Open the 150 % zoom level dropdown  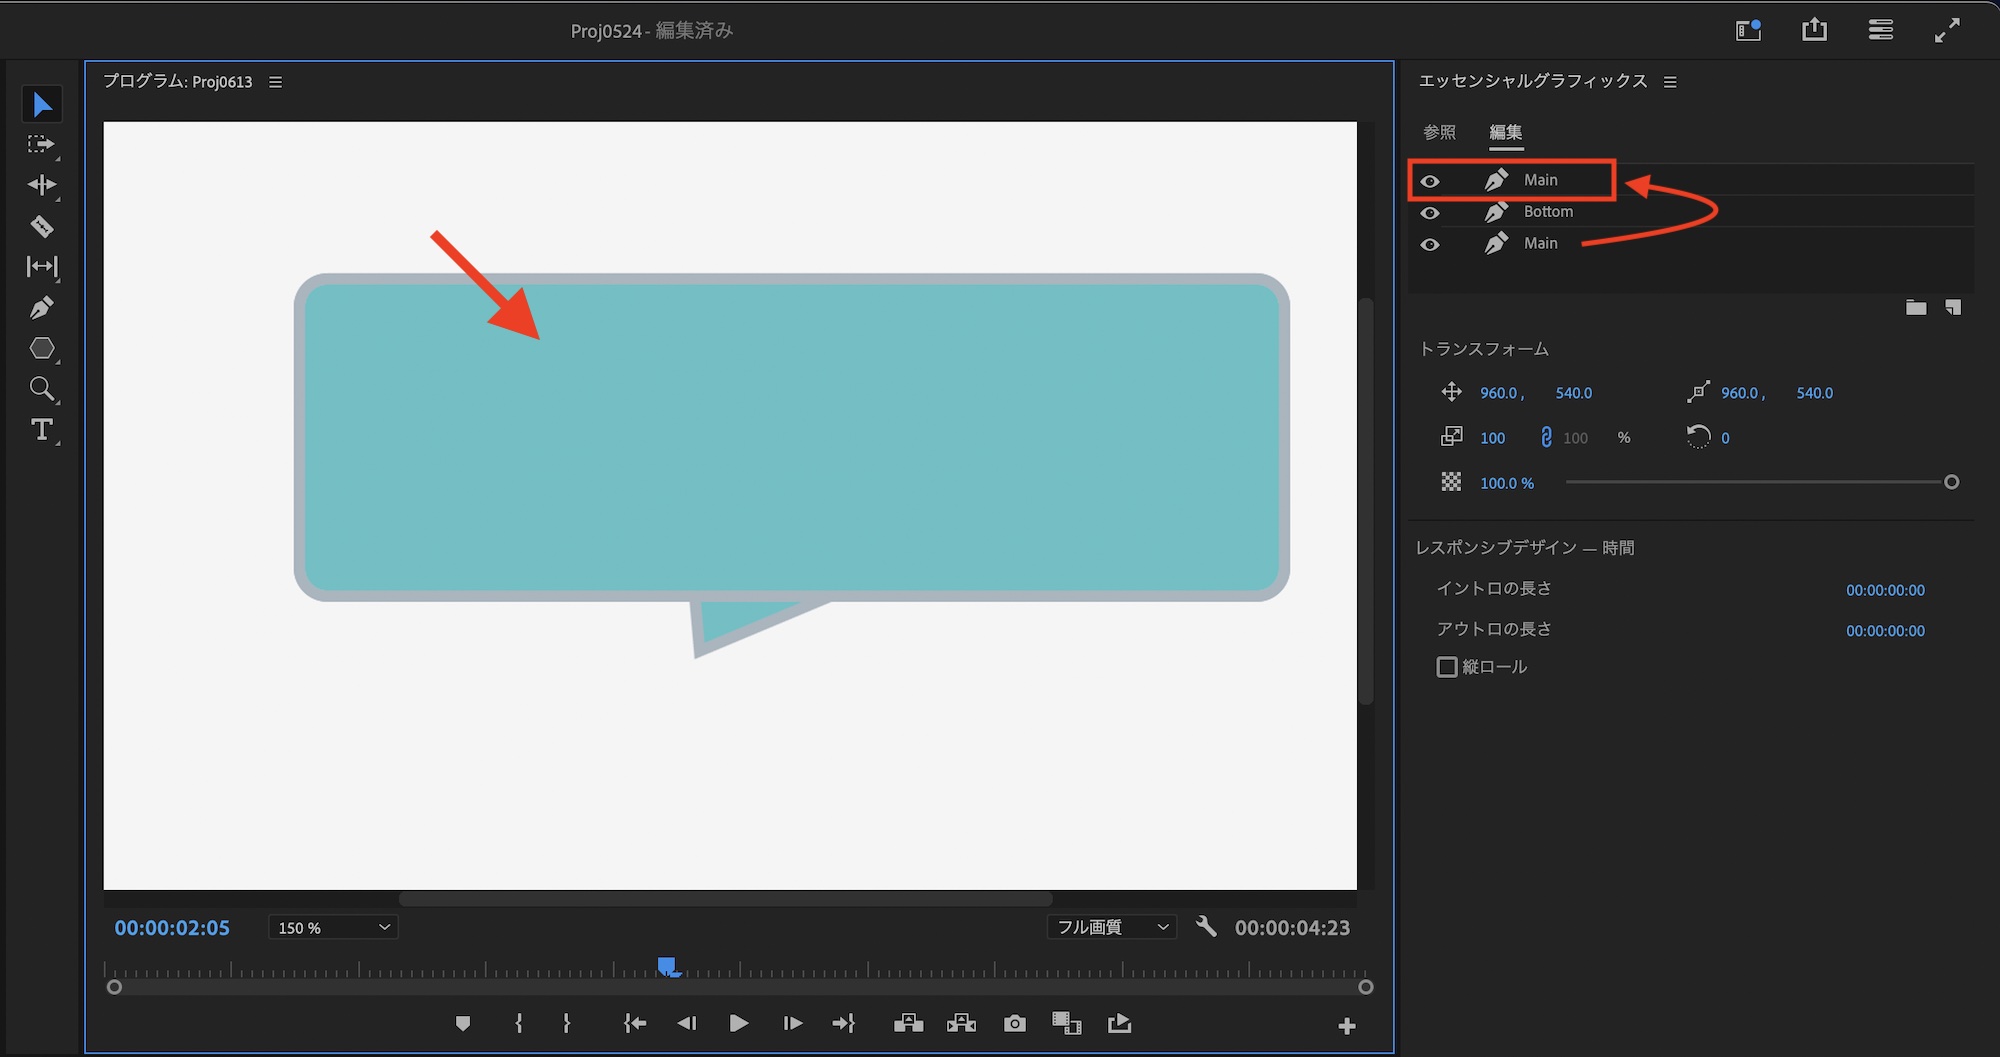pos(333,928)
